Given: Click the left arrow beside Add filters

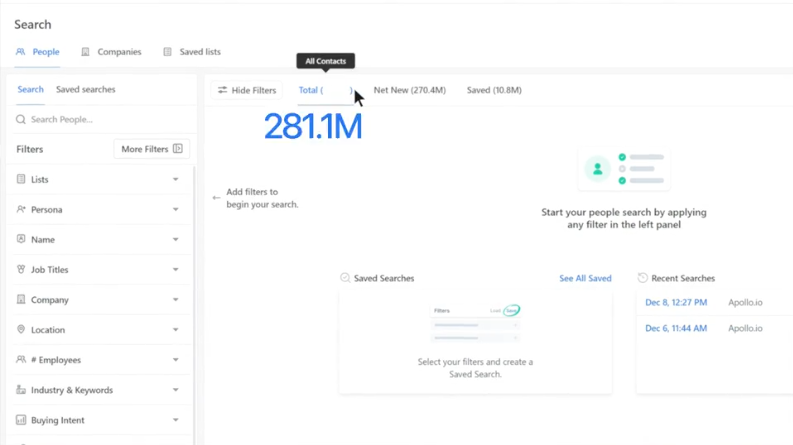Looking at the screenshot, I should [216, 198].
